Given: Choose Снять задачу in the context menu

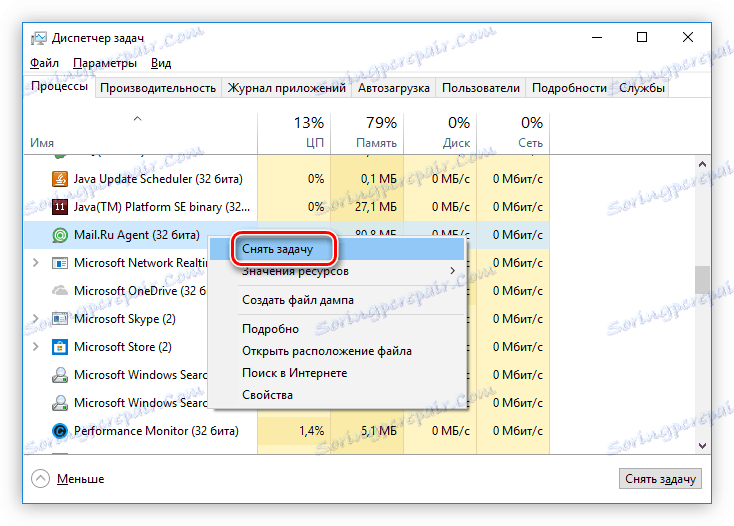Looking at the screenshot, I should click(x=337, y=249).
